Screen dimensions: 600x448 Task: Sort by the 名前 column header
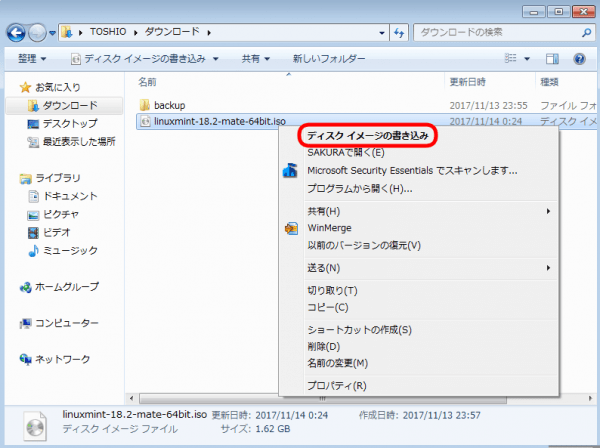coord(147,82)
